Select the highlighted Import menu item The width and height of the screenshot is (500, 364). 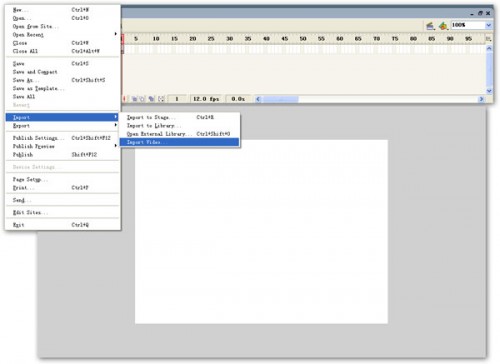coord(62,117)
